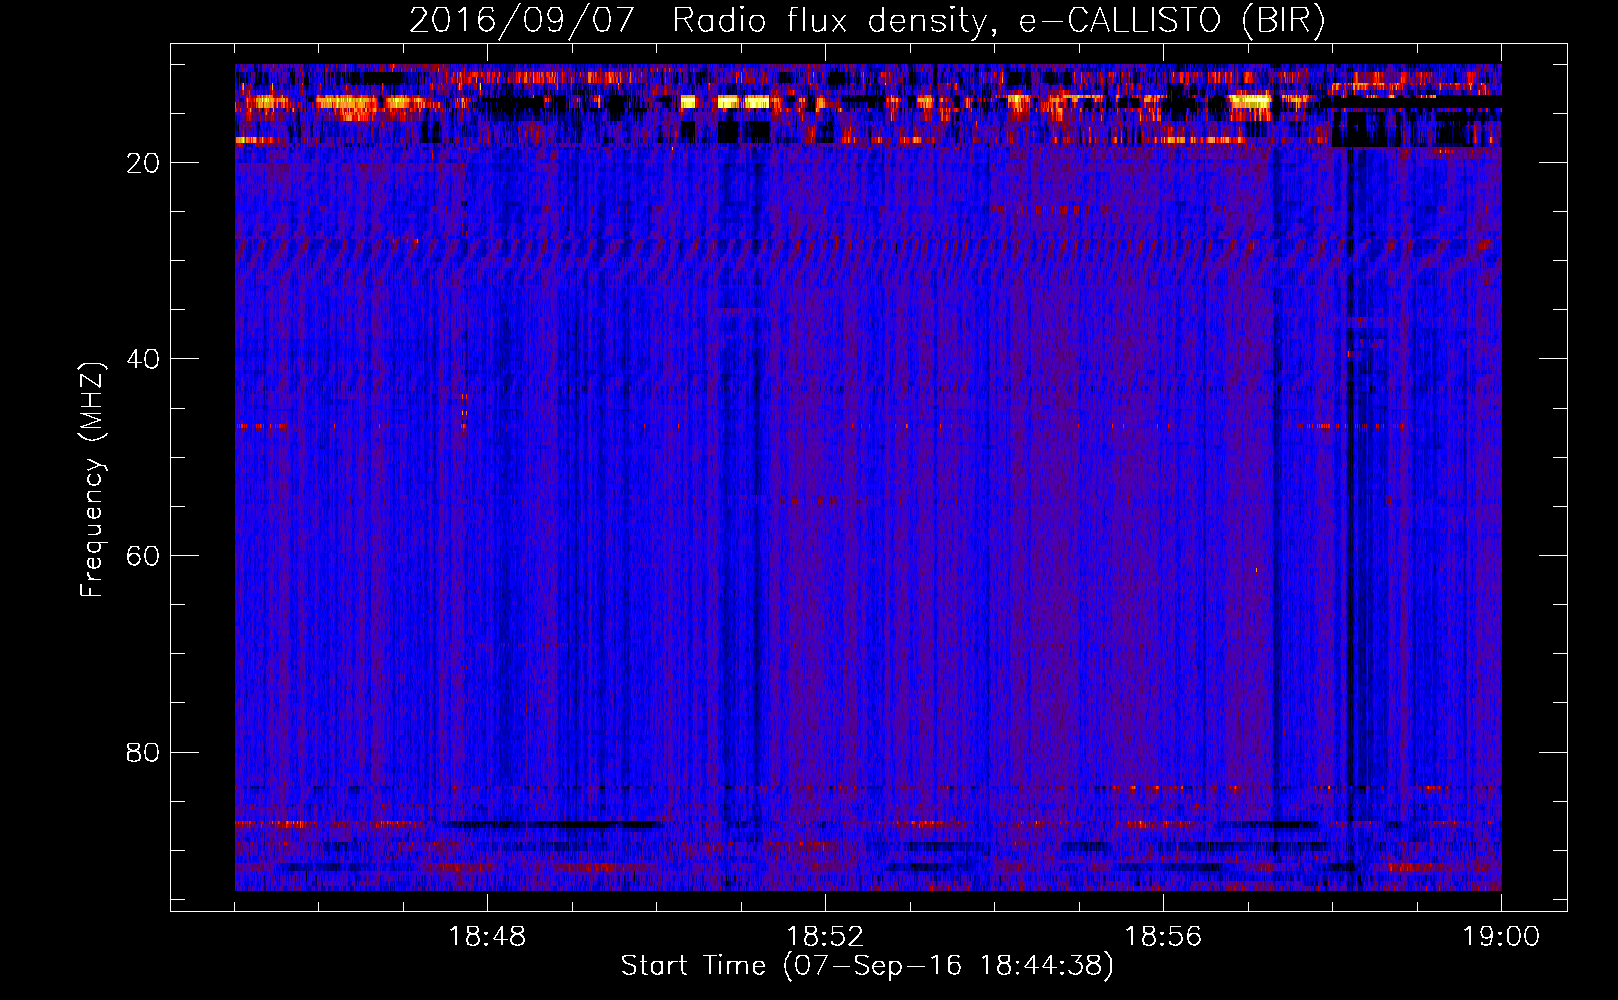Click the 'Start Time (07-Sep-16 18:44:38)' label
This screenshot has width=1618, height=1000.
tap(867, 966)
